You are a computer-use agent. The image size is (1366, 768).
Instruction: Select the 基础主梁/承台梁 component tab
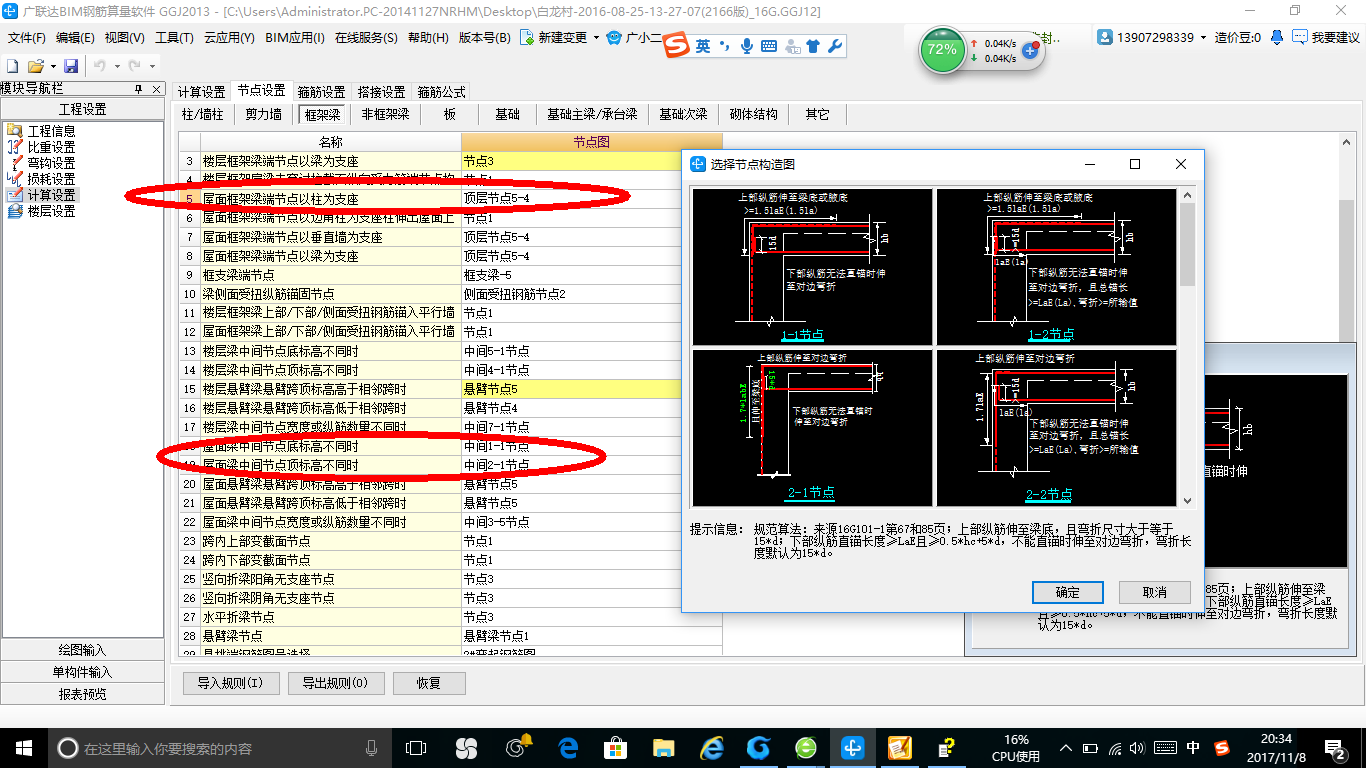(592, 115)
